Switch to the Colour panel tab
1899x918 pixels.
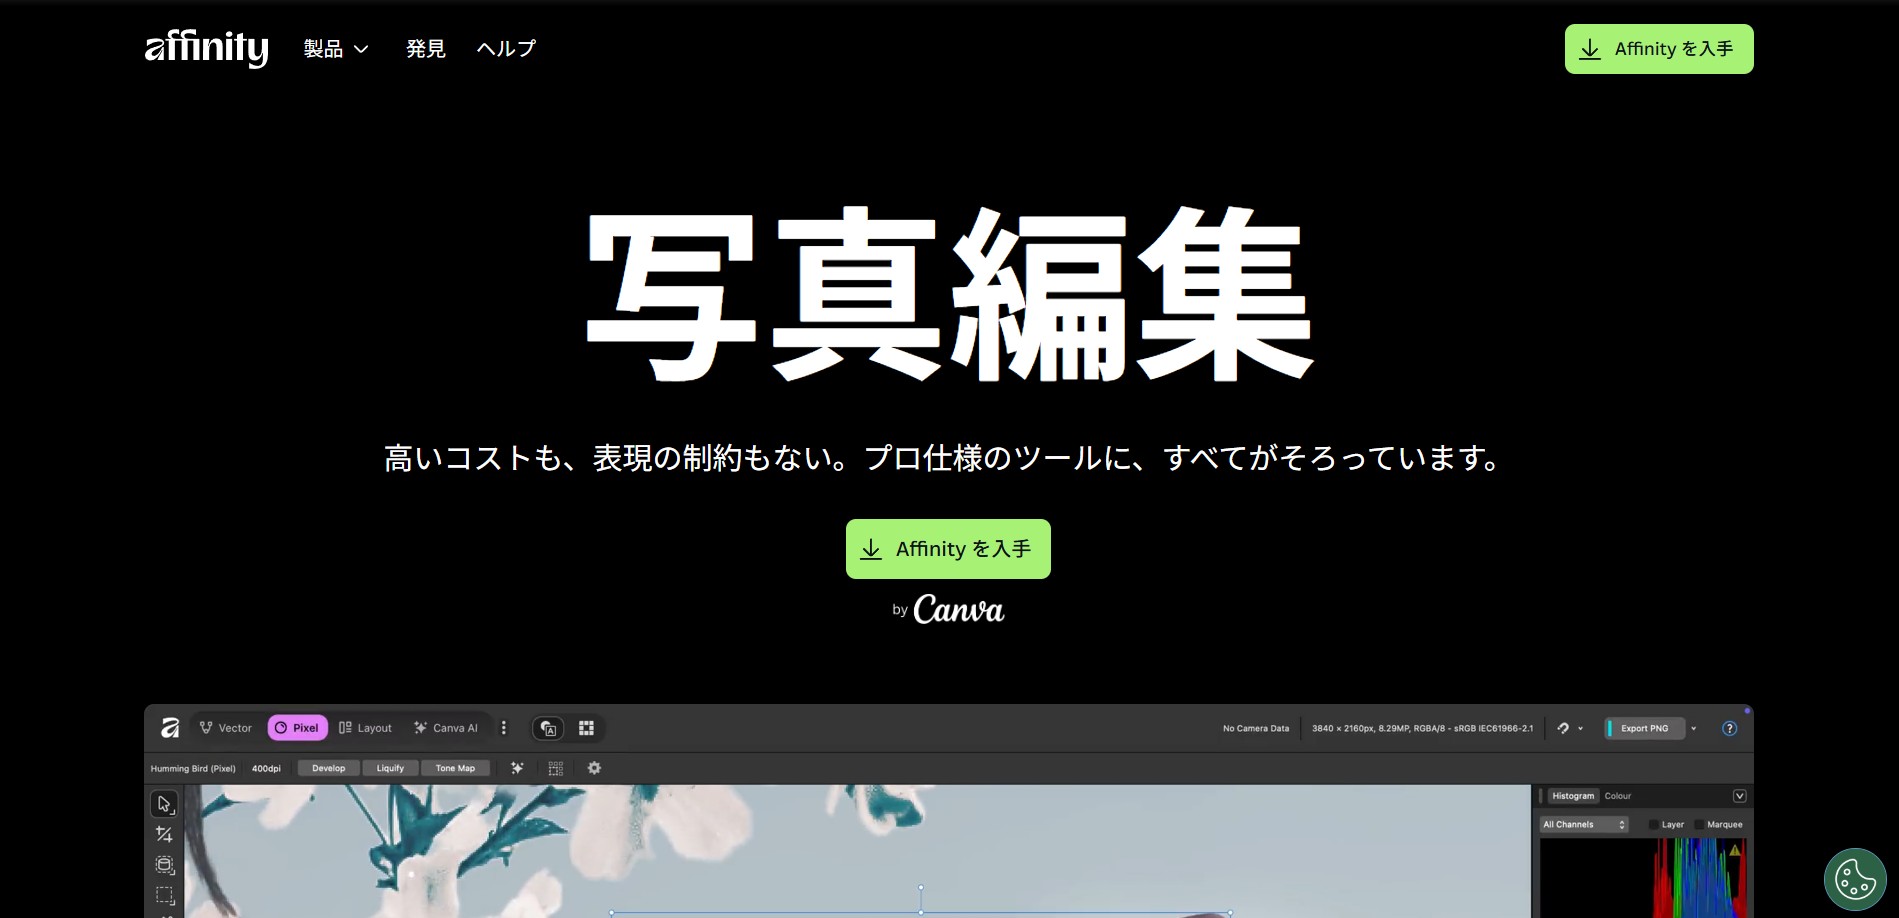click(x=1618, y=796)
